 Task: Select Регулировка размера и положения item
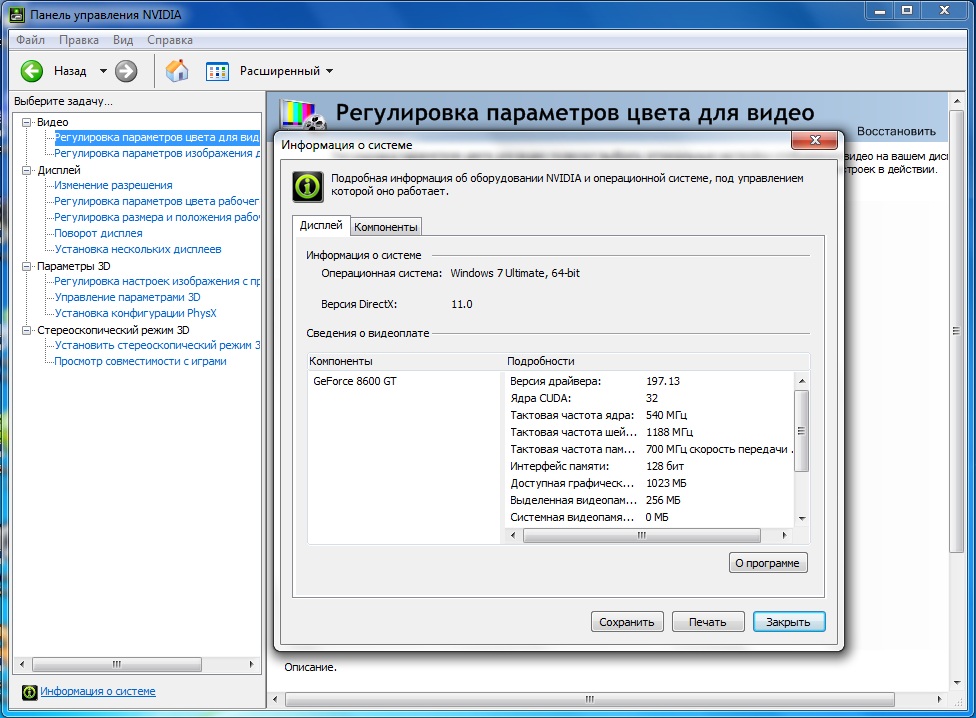pos(156,217)
